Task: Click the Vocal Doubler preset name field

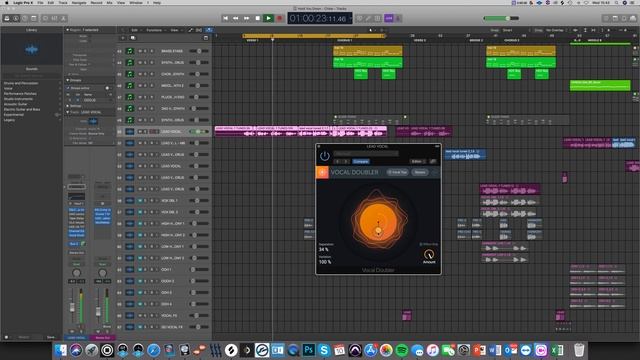Action: (x=366, y=153)
